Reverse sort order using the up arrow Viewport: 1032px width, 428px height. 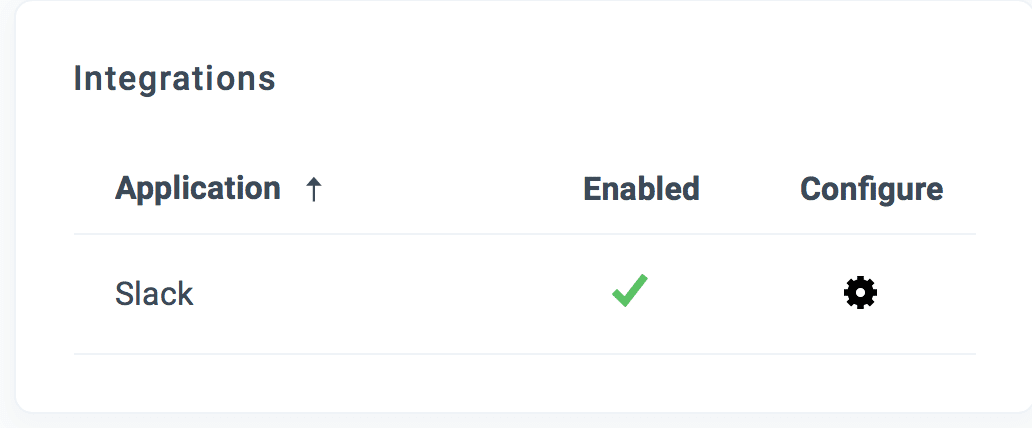(x=313, y=190)
